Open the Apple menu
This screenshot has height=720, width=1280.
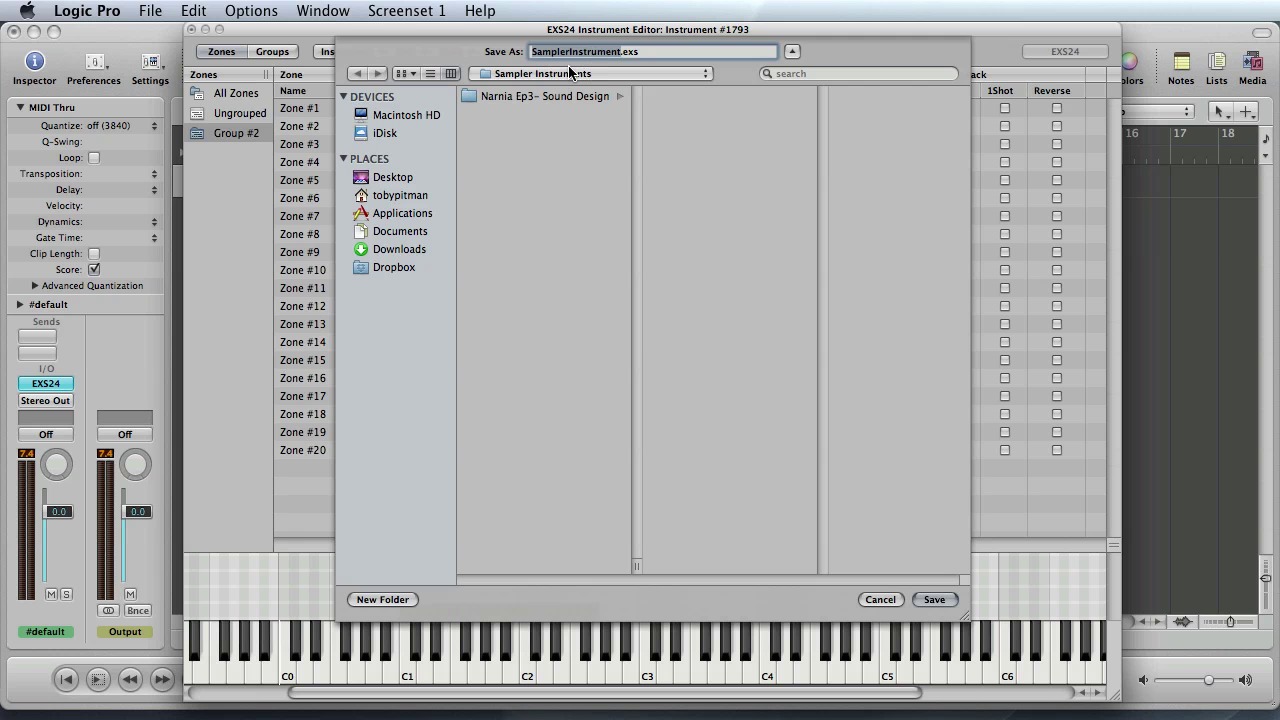click(27, 10)
